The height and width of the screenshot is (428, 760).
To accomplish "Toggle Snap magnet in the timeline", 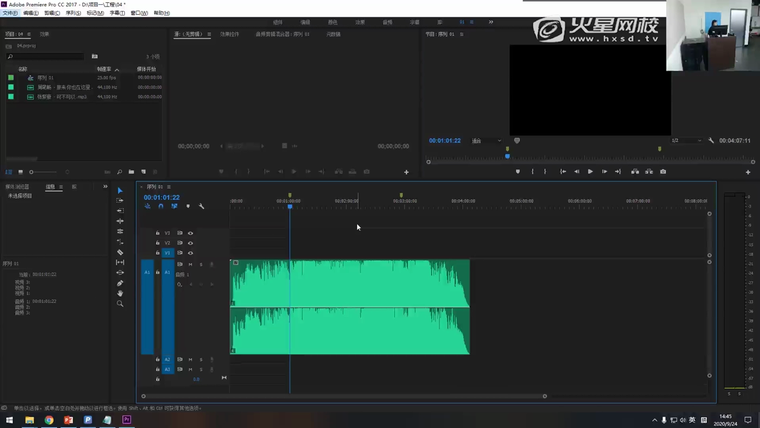I will (x=161, y=207).
